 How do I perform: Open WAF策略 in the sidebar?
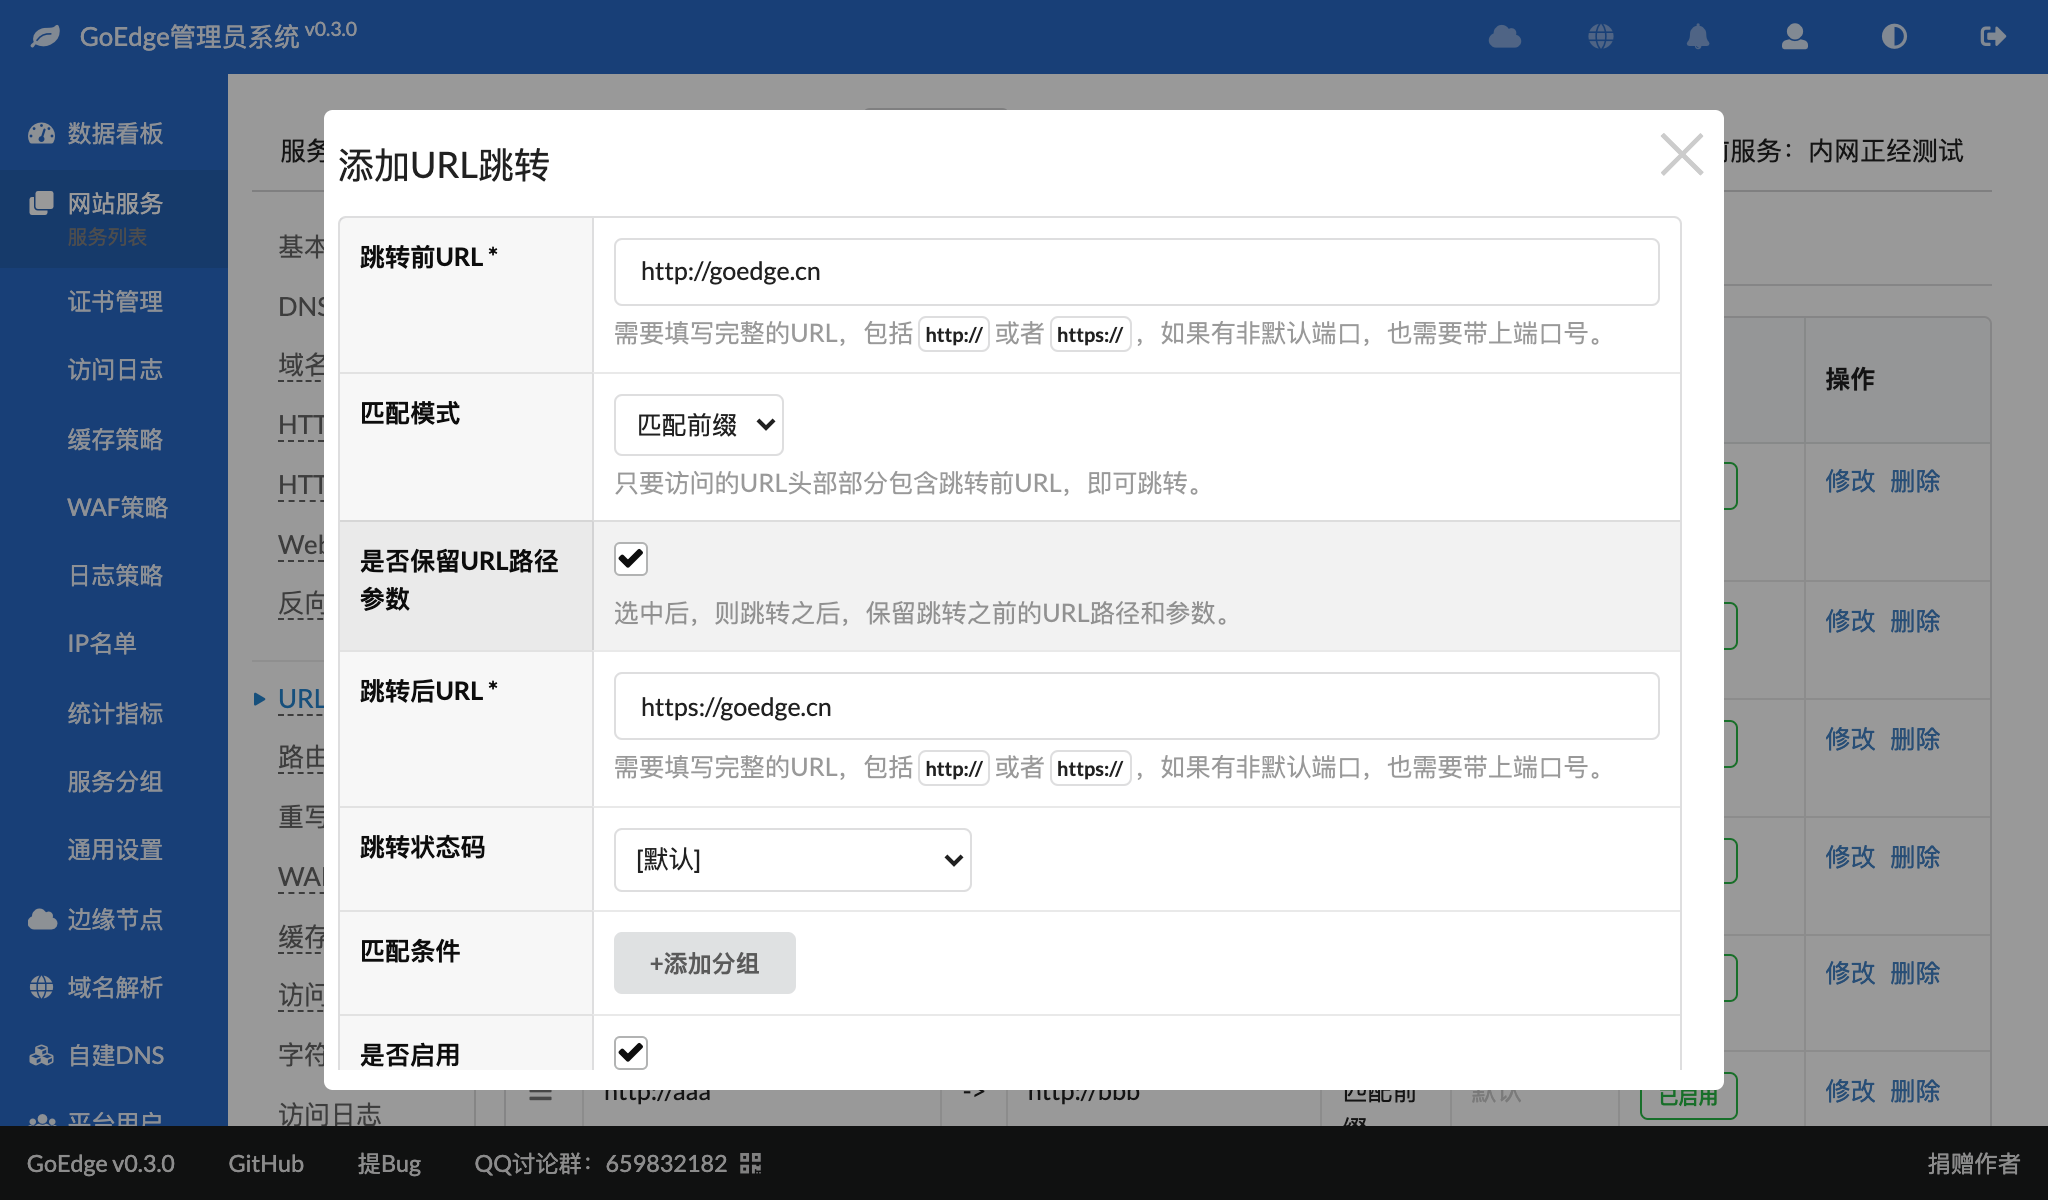[117, 507]
